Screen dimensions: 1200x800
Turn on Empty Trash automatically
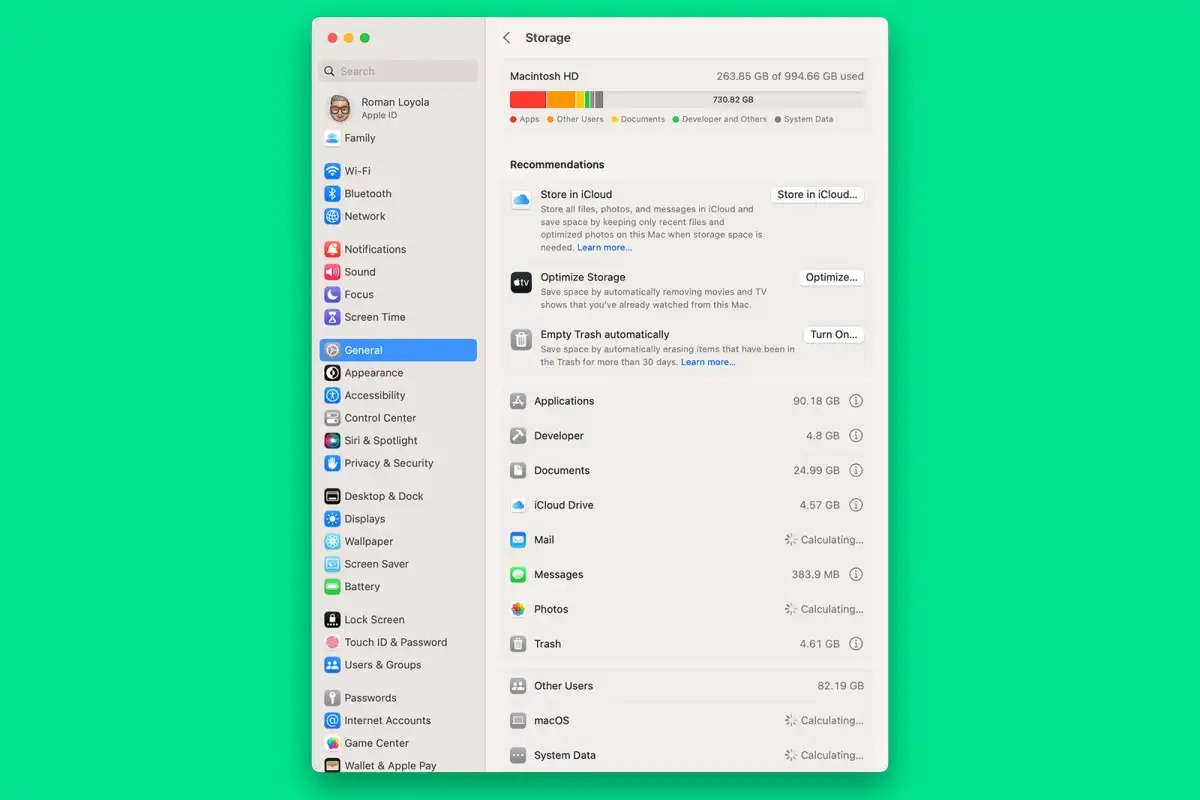tap(834, 335)
